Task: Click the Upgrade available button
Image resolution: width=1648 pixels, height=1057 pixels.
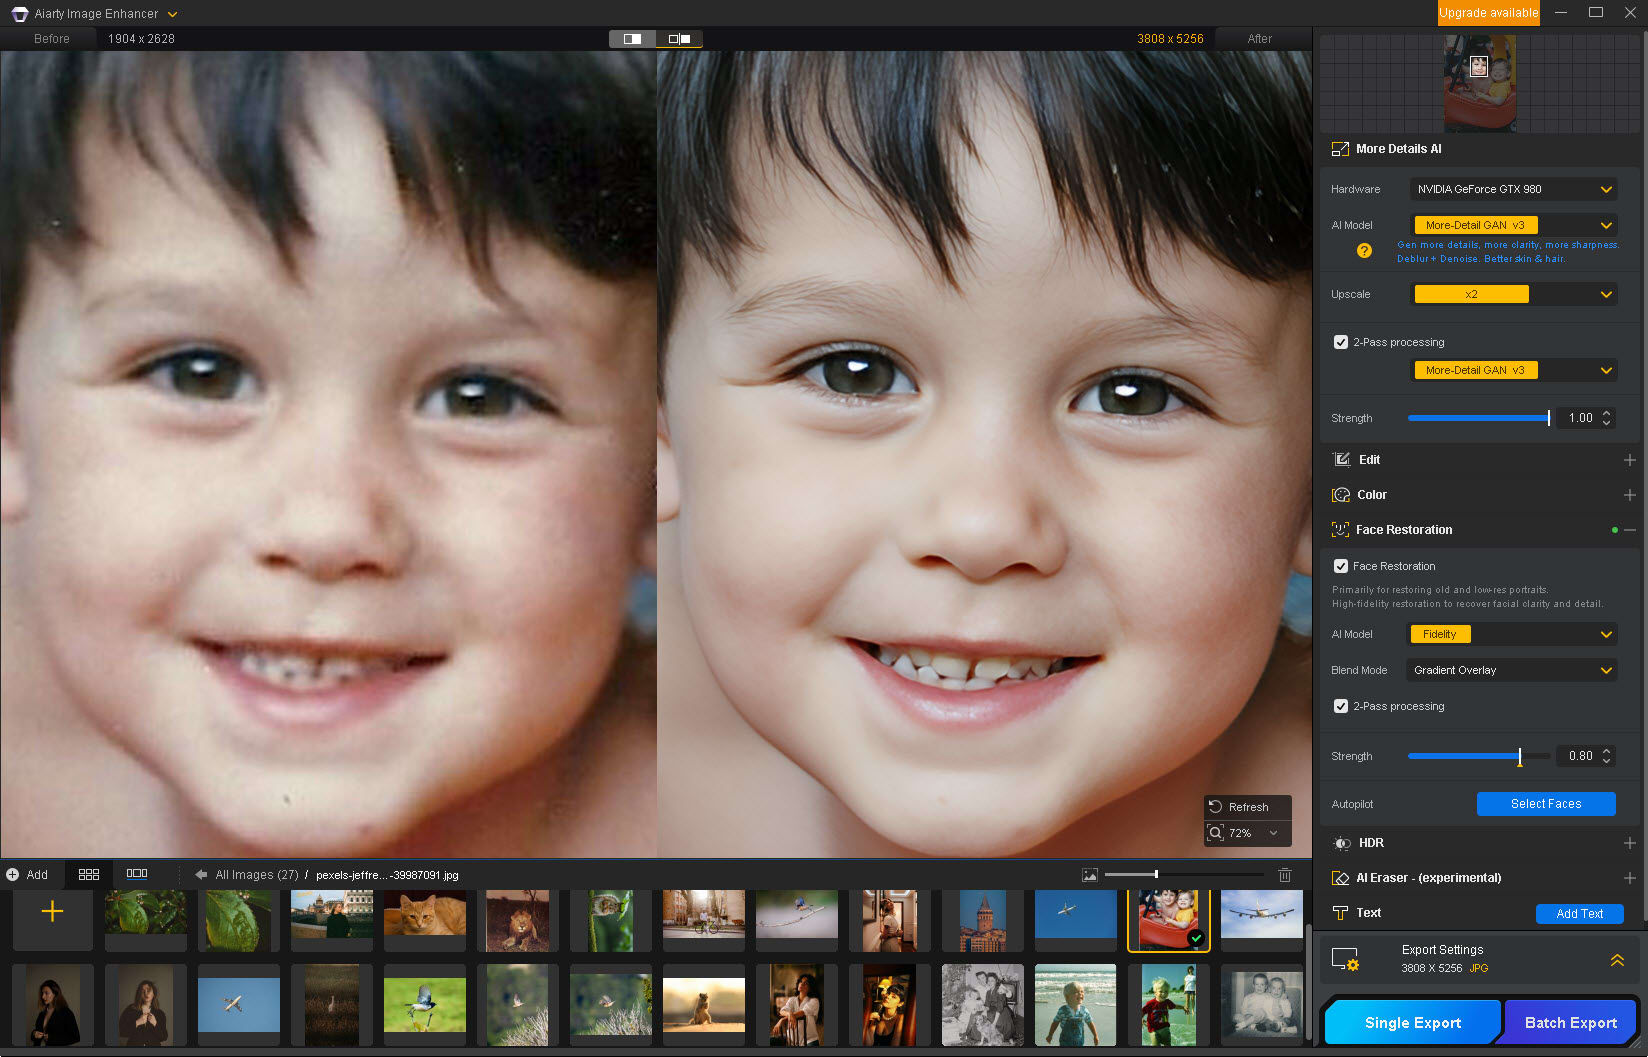Action: point(1488,13)
